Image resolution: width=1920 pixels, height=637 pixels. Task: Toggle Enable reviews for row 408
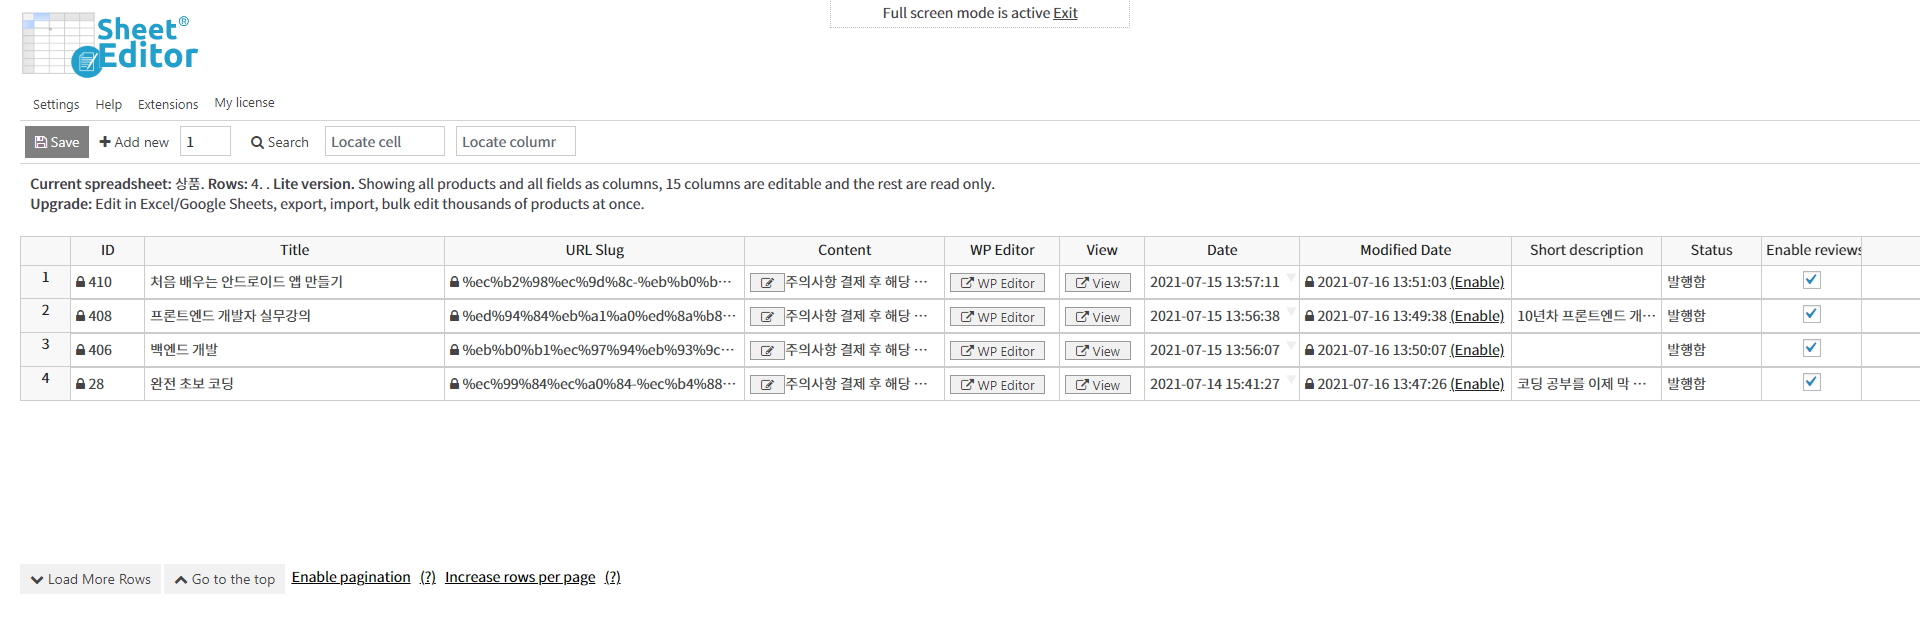point(1811,314)
